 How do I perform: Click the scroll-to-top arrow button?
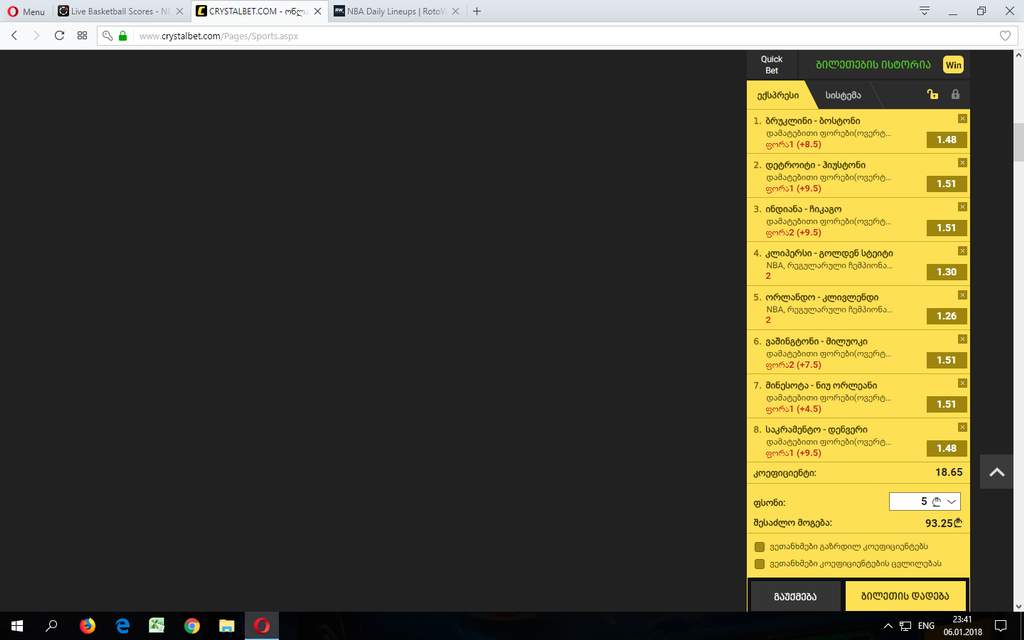997,472
